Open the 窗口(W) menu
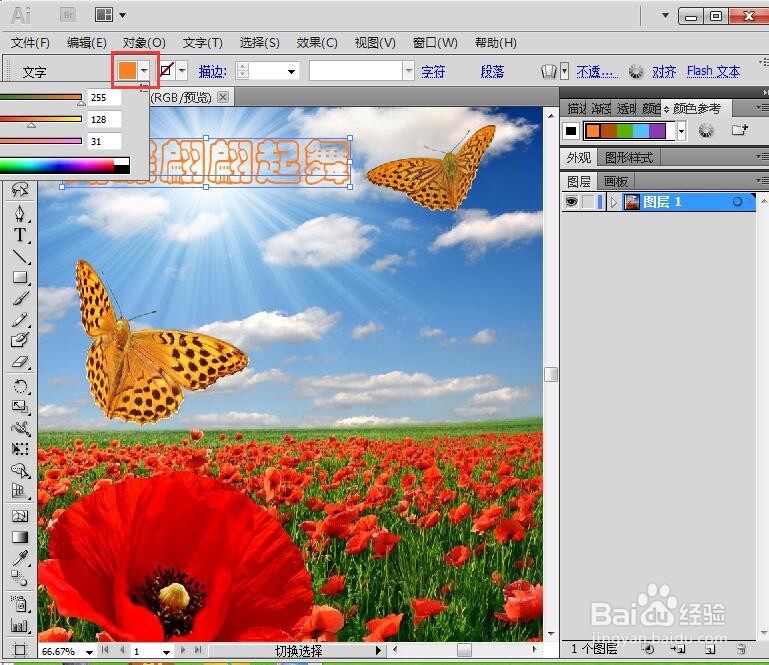Viewport: 769px width, 665px height. (x=435, y=43)
